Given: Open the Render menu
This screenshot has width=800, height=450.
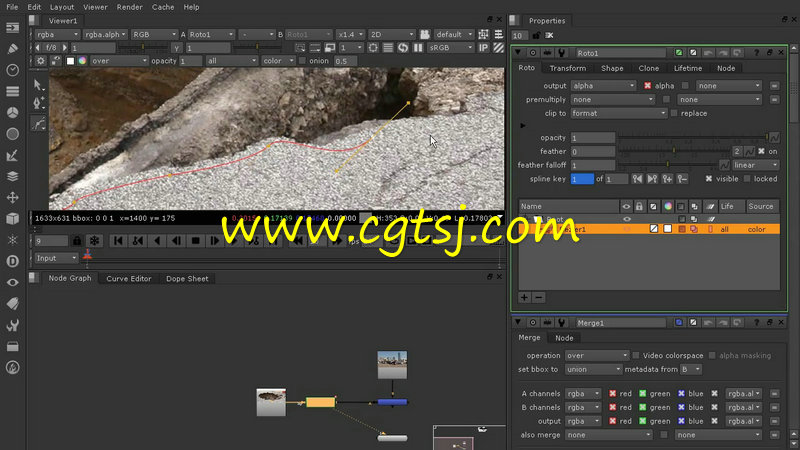Looking at the screenshot, I should (130, 7).
